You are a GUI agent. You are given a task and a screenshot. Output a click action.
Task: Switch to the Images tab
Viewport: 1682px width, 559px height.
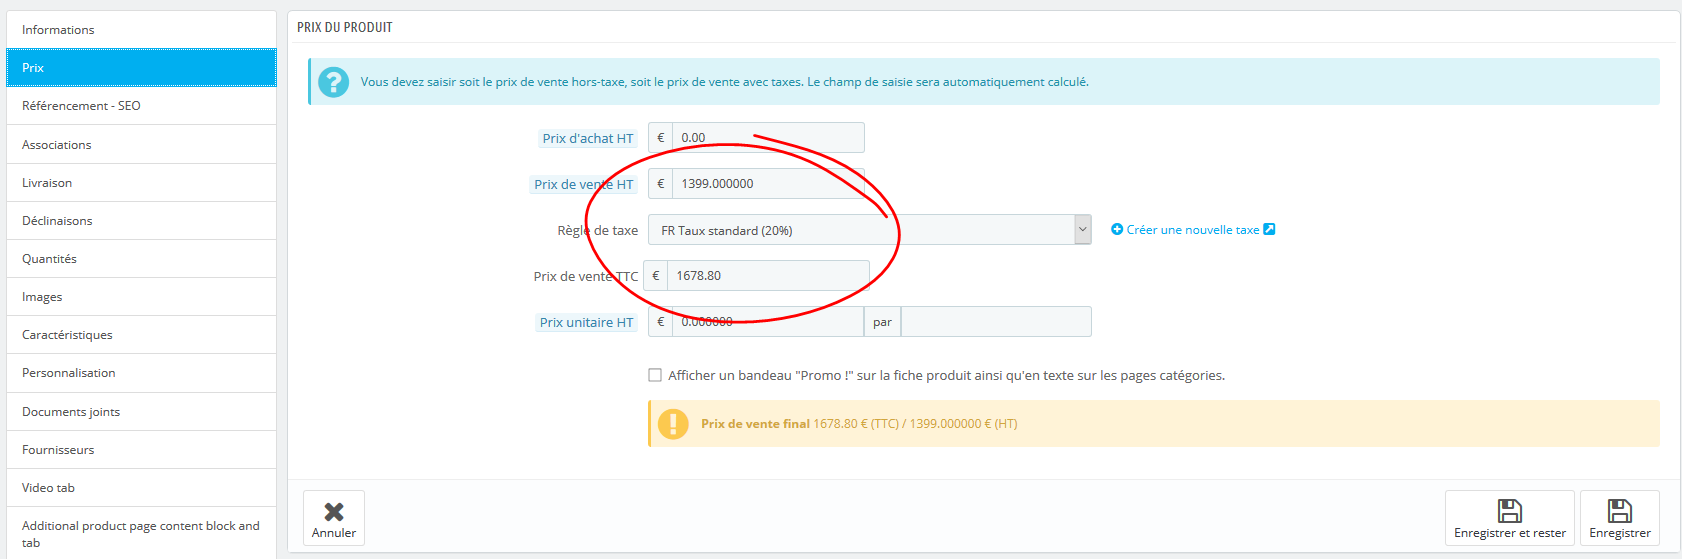point(141,297)
